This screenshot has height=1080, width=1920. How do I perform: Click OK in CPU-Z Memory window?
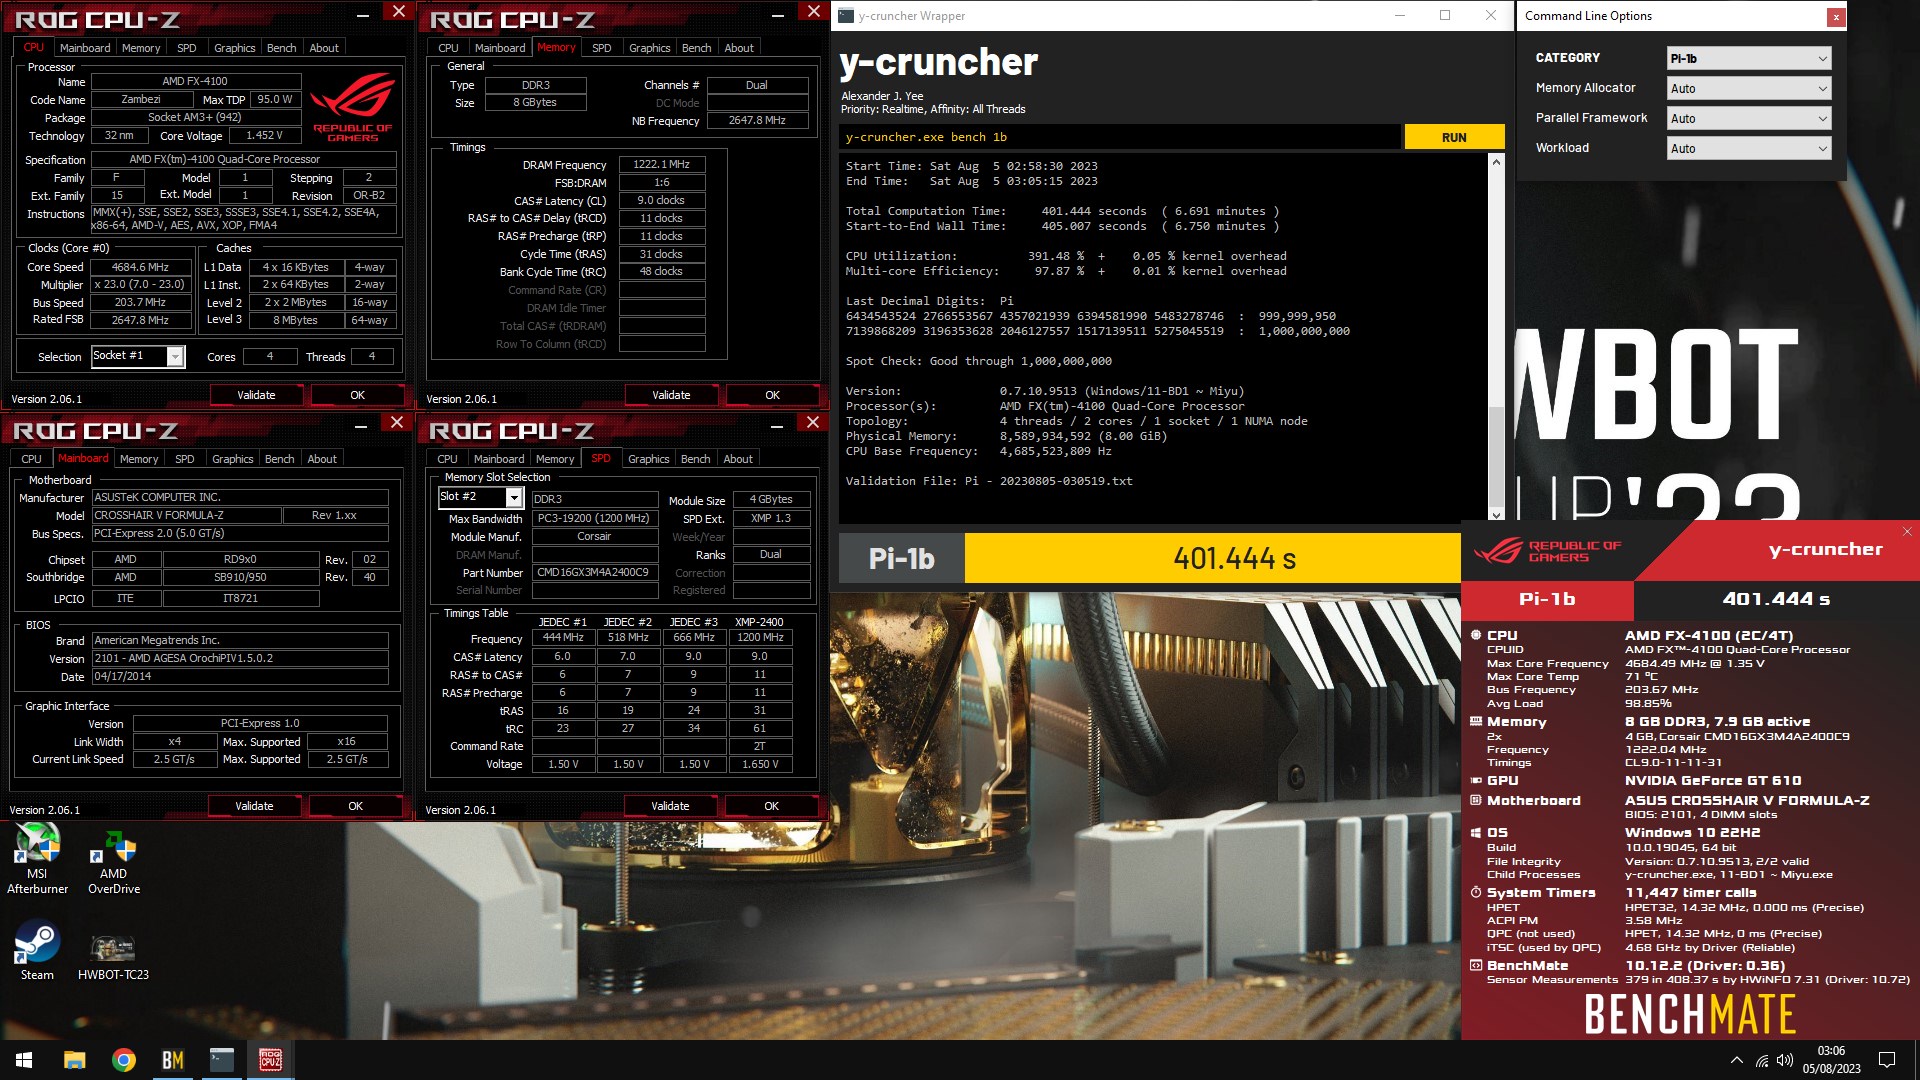(772, 395)
